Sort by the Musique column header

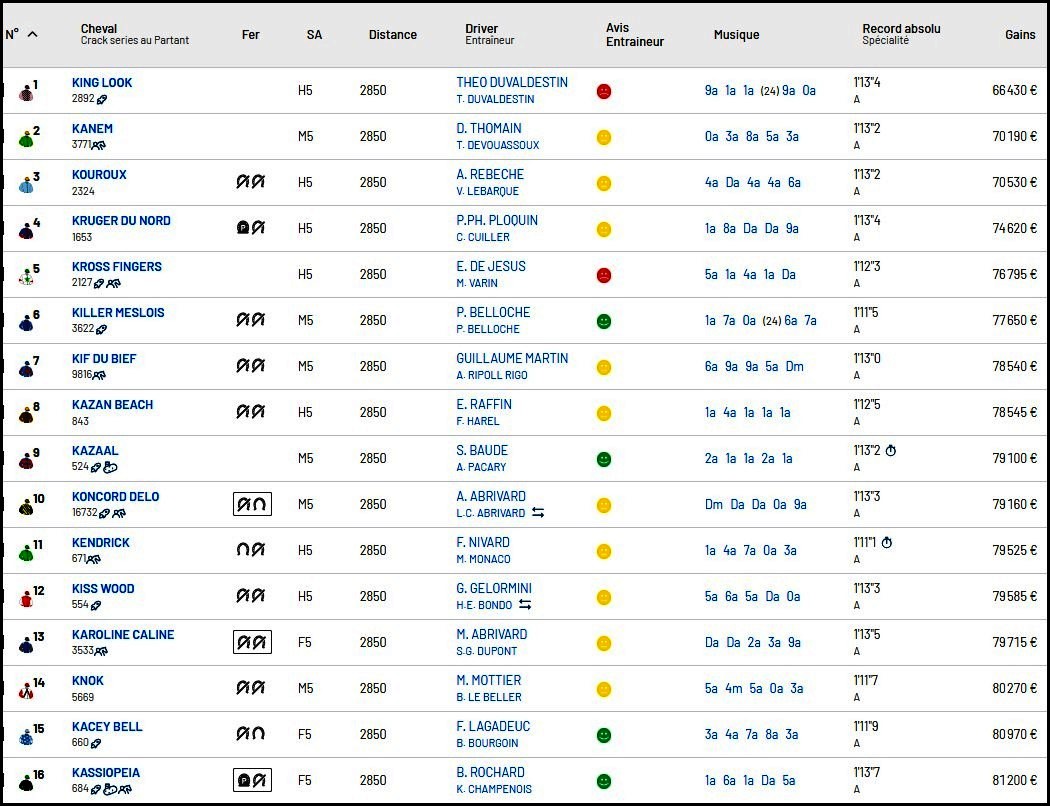click(736, 35)
